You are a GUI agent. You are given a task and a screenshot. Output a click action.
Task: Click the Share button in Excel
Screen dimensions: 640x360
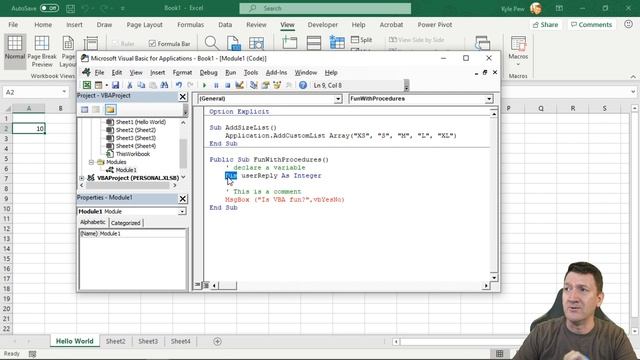pyautogui.click(x=545, y=24)
